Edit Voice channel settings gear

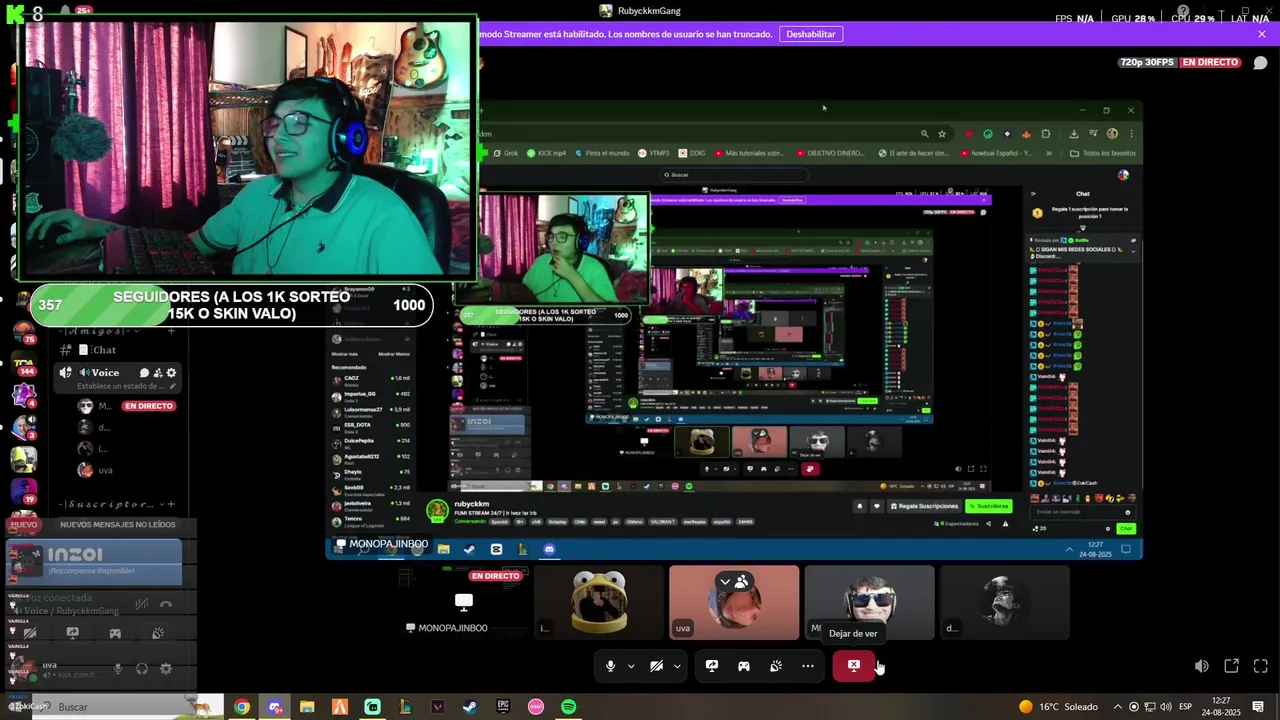(x=171, y=373)
